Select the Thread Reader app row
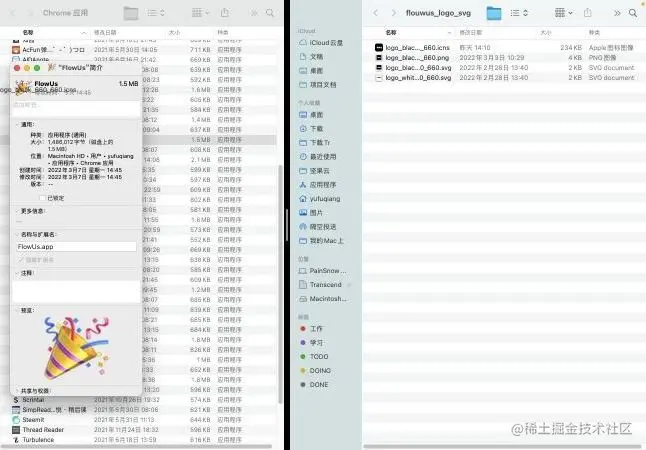The height and width of the screenshot is (450, 646). [x=139, y=430]
